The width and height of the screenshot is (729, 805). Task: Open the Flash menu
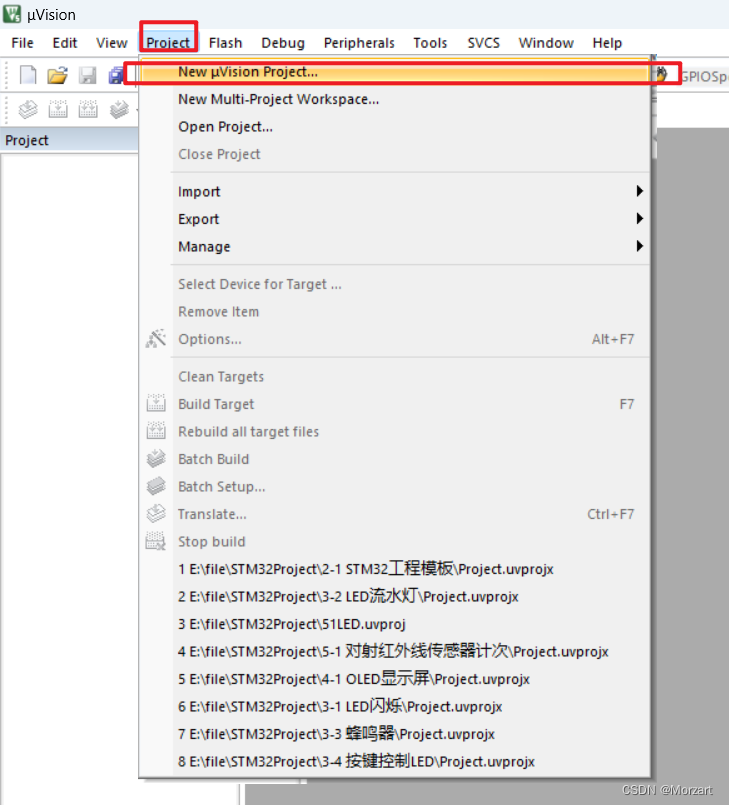coord(225,43)
